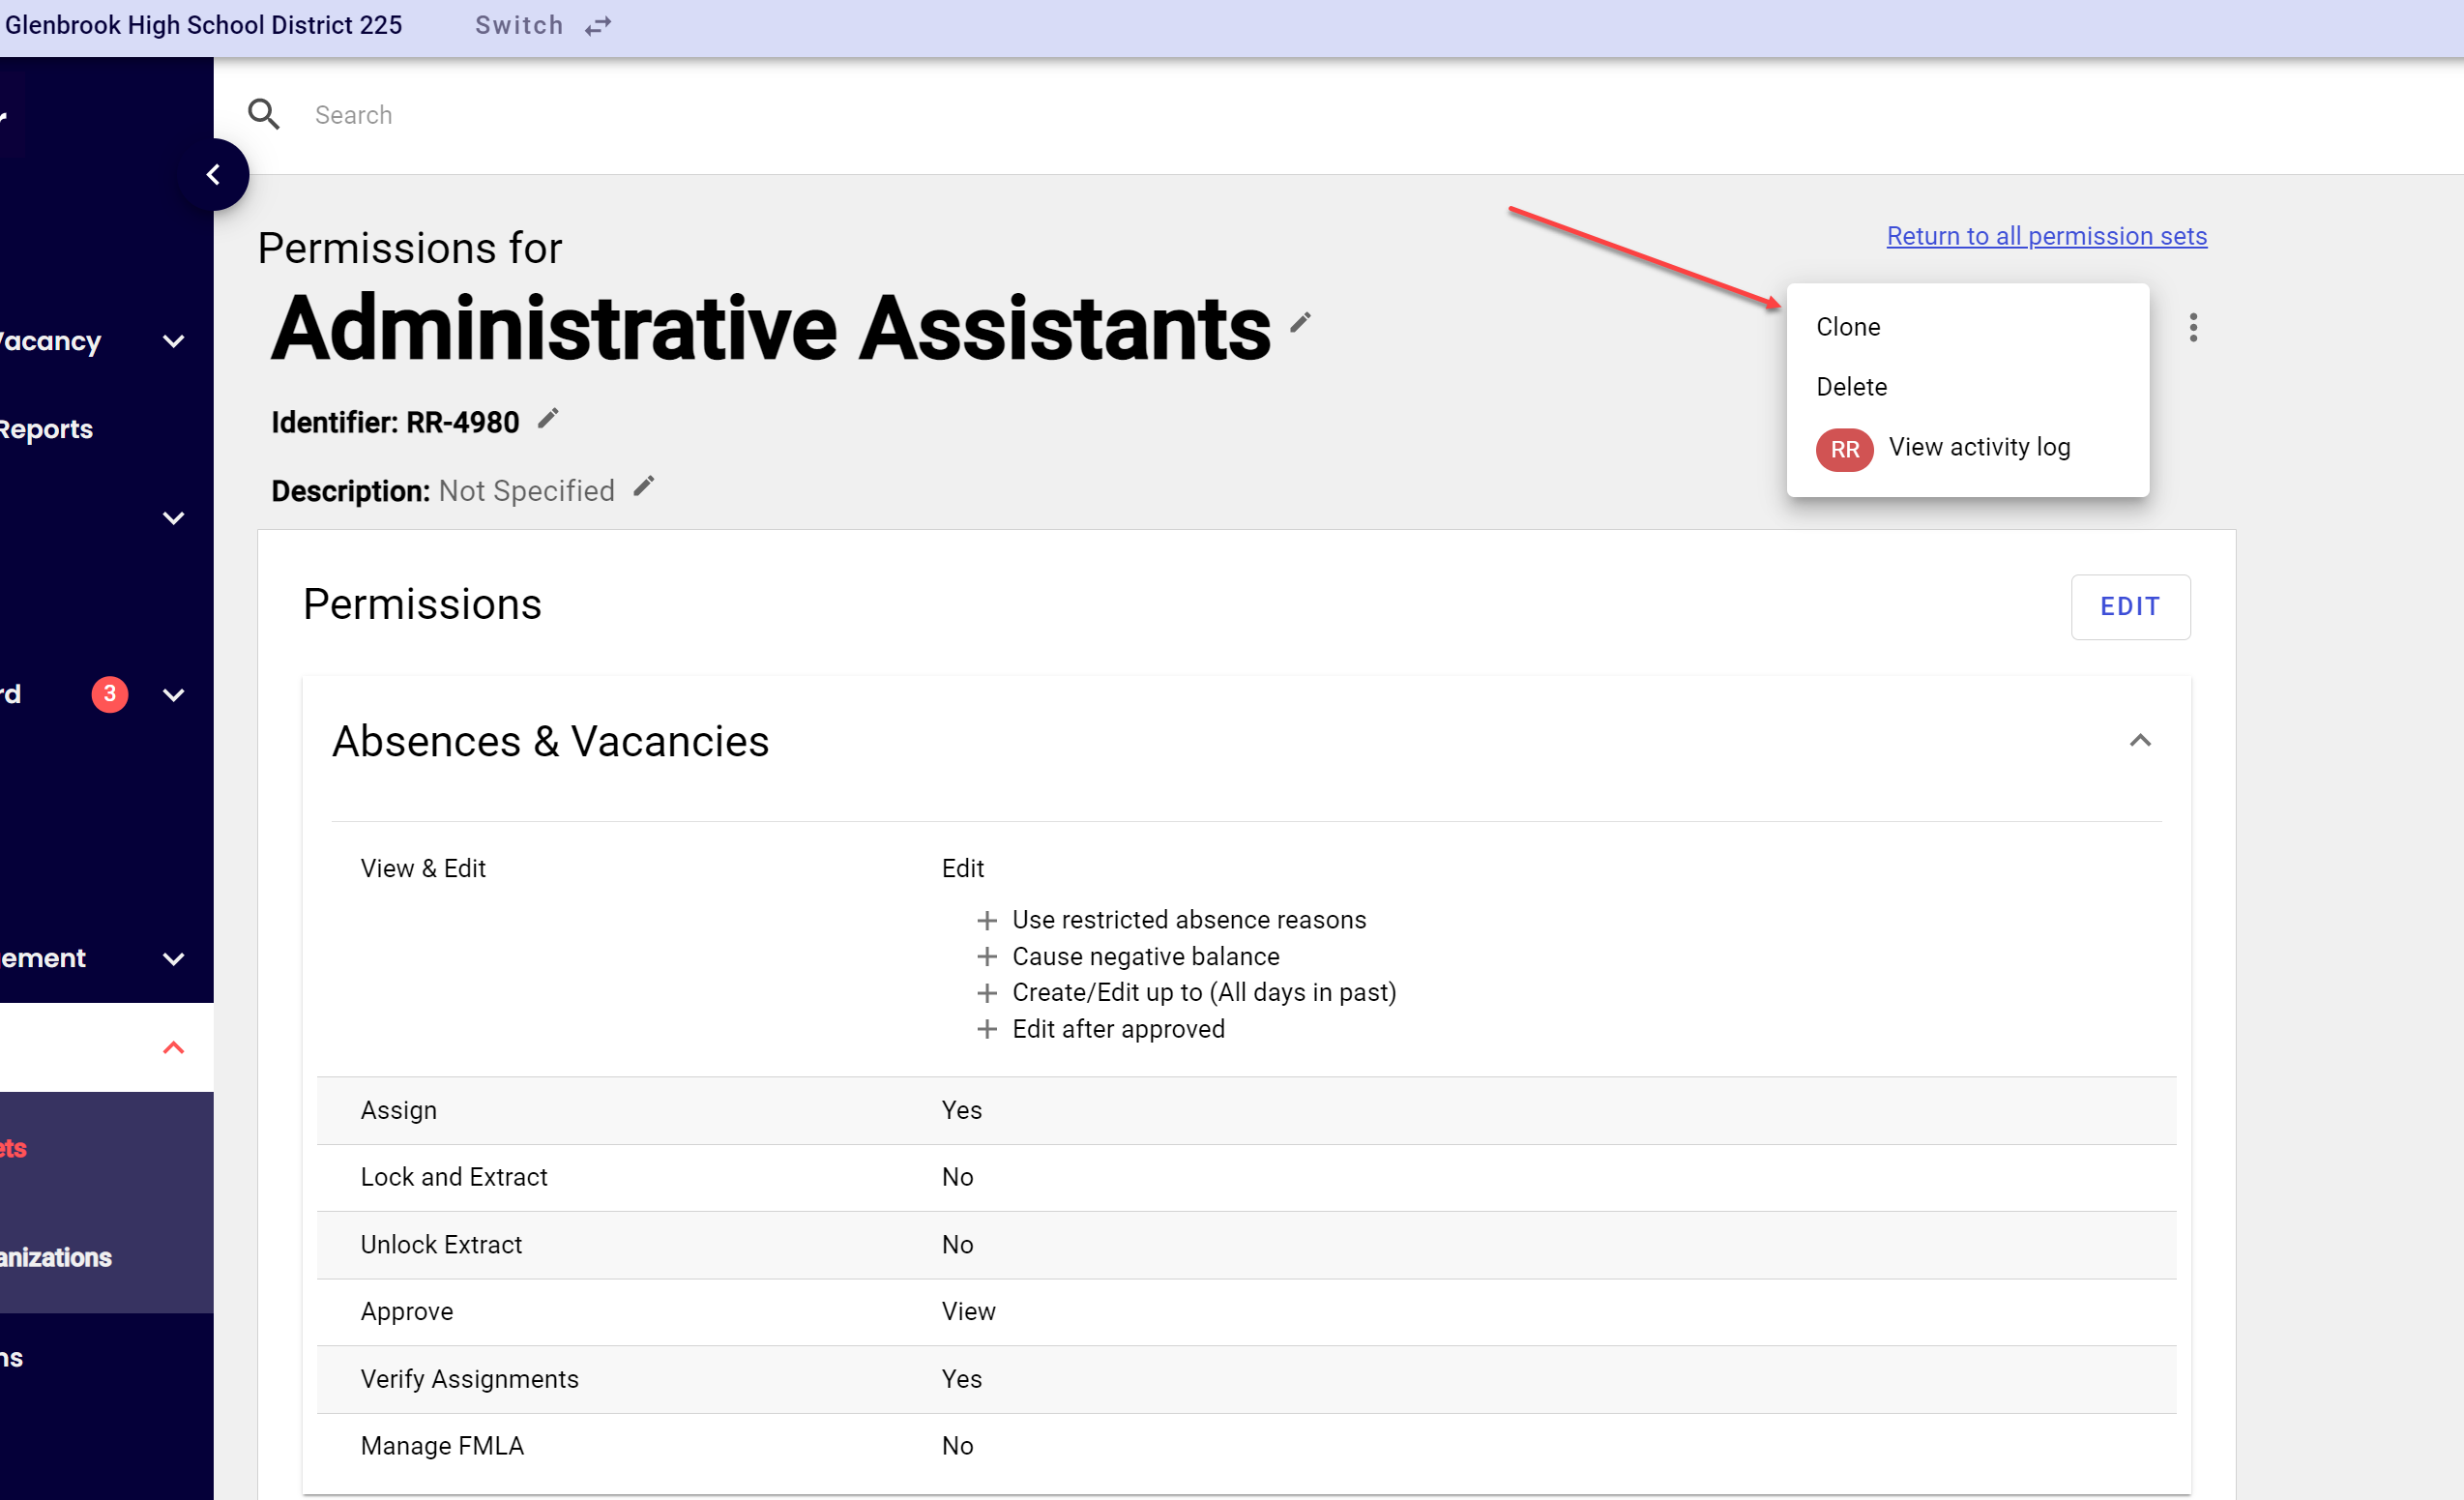The height and width of the screenshot is (1500, 2464).
Task: Expand the Vacancy sidebar section chevron
Action: coord(173,341)
